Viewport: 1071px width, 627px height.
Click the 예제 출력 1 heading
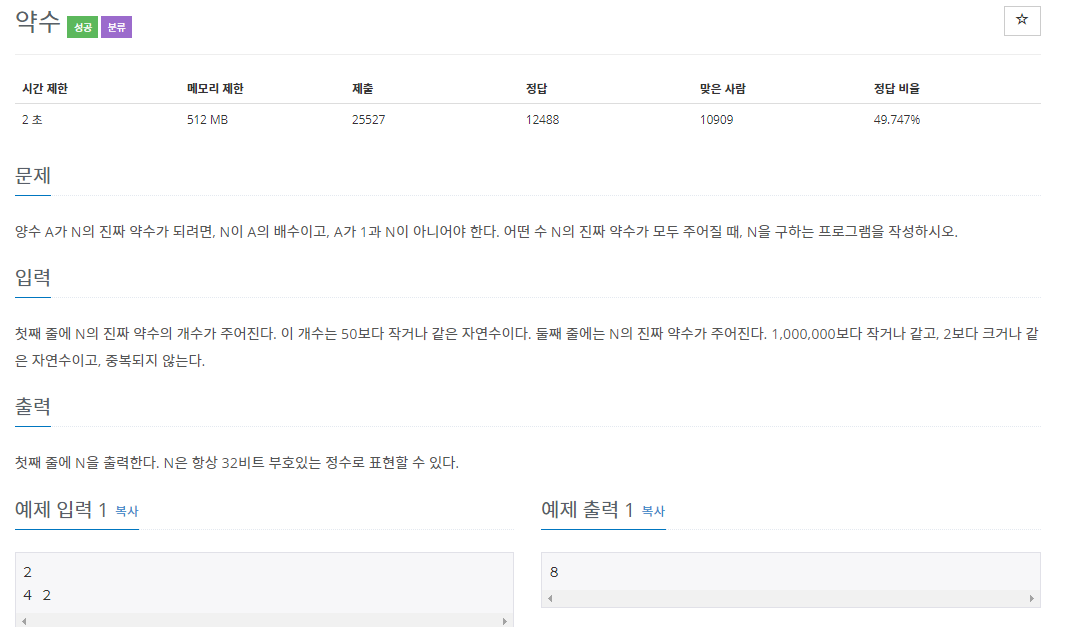587,510
